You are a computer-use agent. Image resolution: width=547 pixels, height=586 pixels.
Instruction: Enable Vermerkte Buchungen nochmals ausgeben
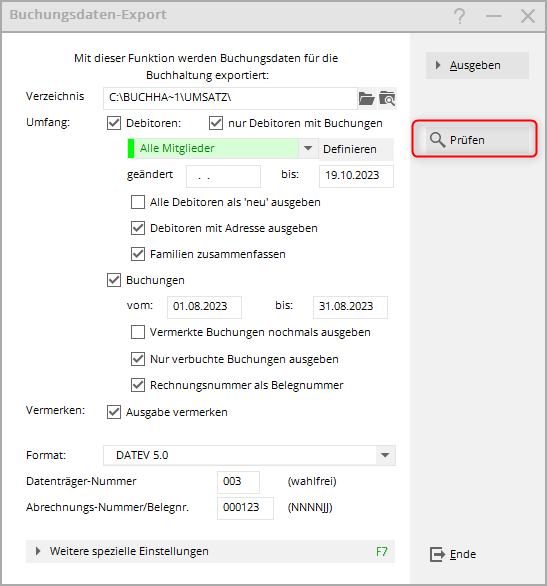tap(138, 332)
